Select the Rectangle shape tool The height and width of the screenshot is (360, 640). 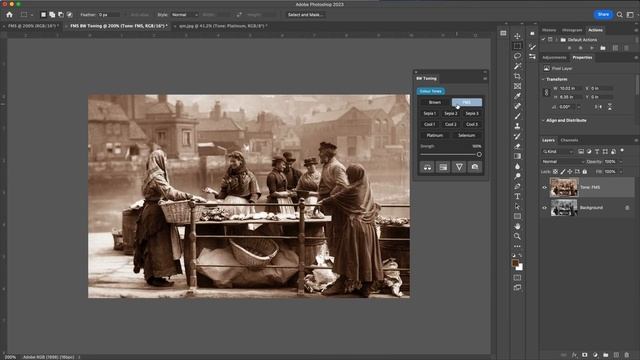517,216
